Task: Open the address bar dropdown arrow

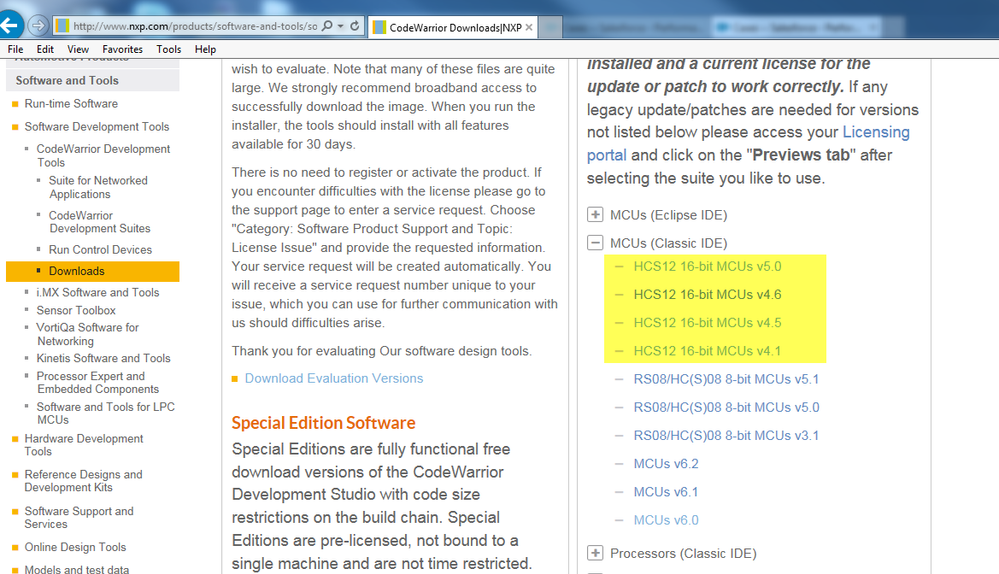Action: [x=341, y=26]
